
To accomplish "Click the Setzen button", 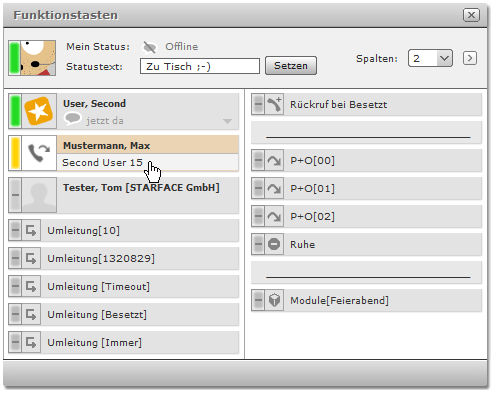I will pos(291,66).
